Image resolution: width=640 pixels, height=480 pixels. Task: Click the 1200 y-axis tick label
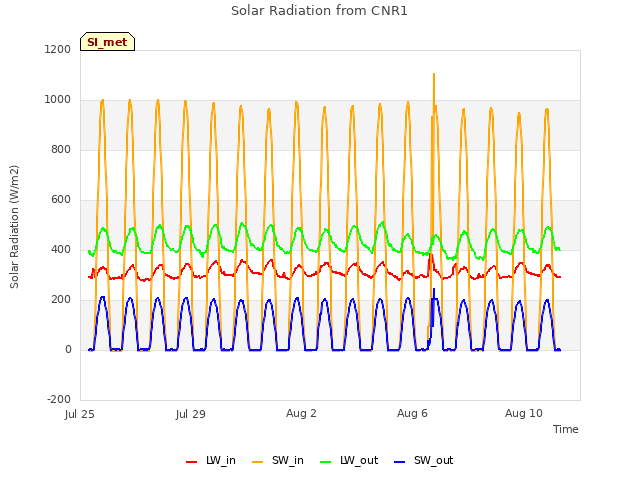point(58,49)
